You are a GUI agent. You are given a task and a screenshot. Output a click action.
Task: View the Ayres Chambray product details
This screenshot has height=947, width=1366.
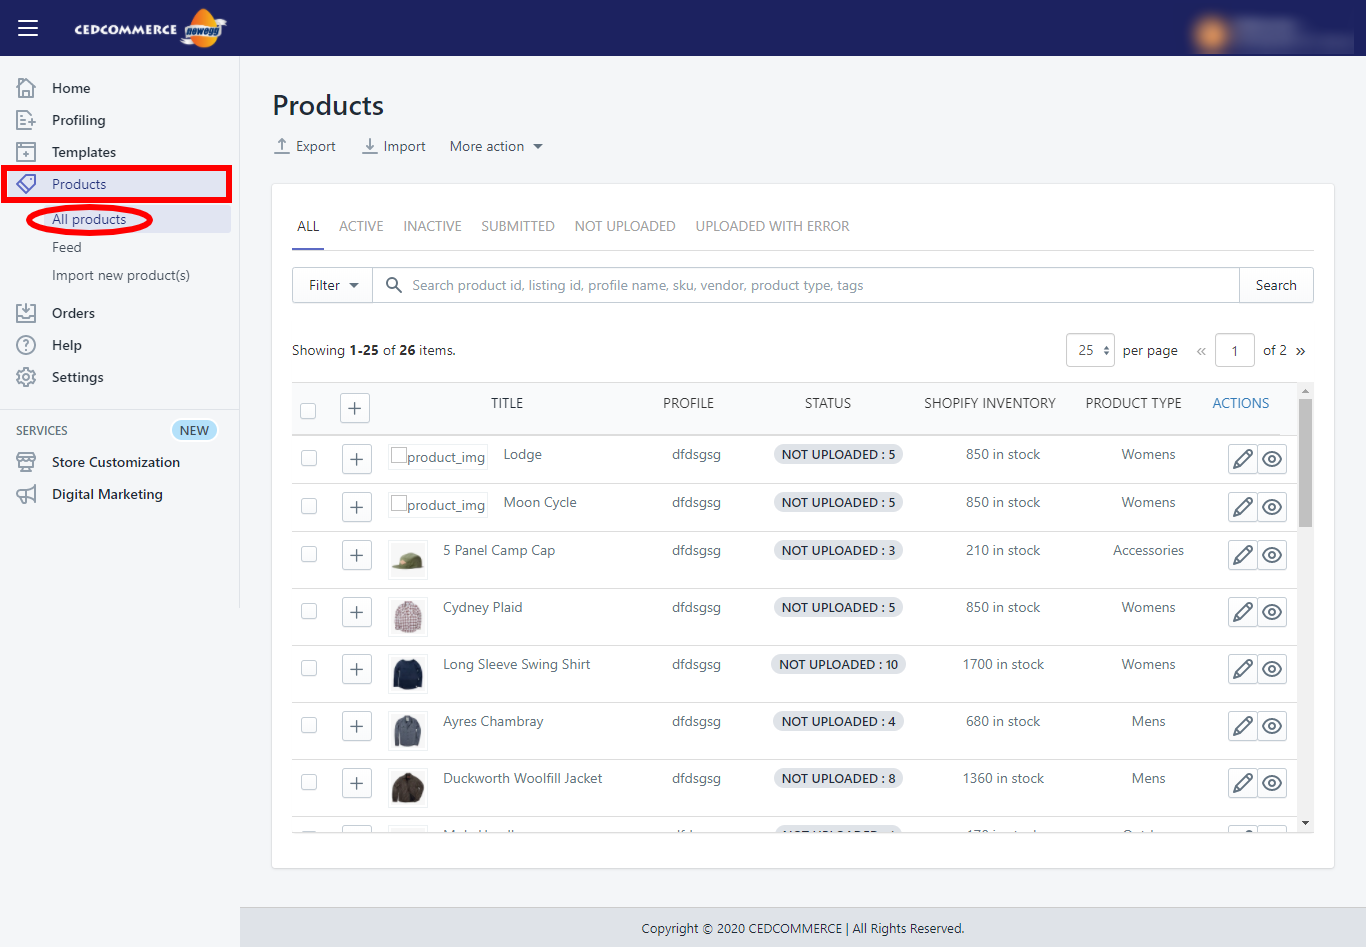tap(1272, 726)
